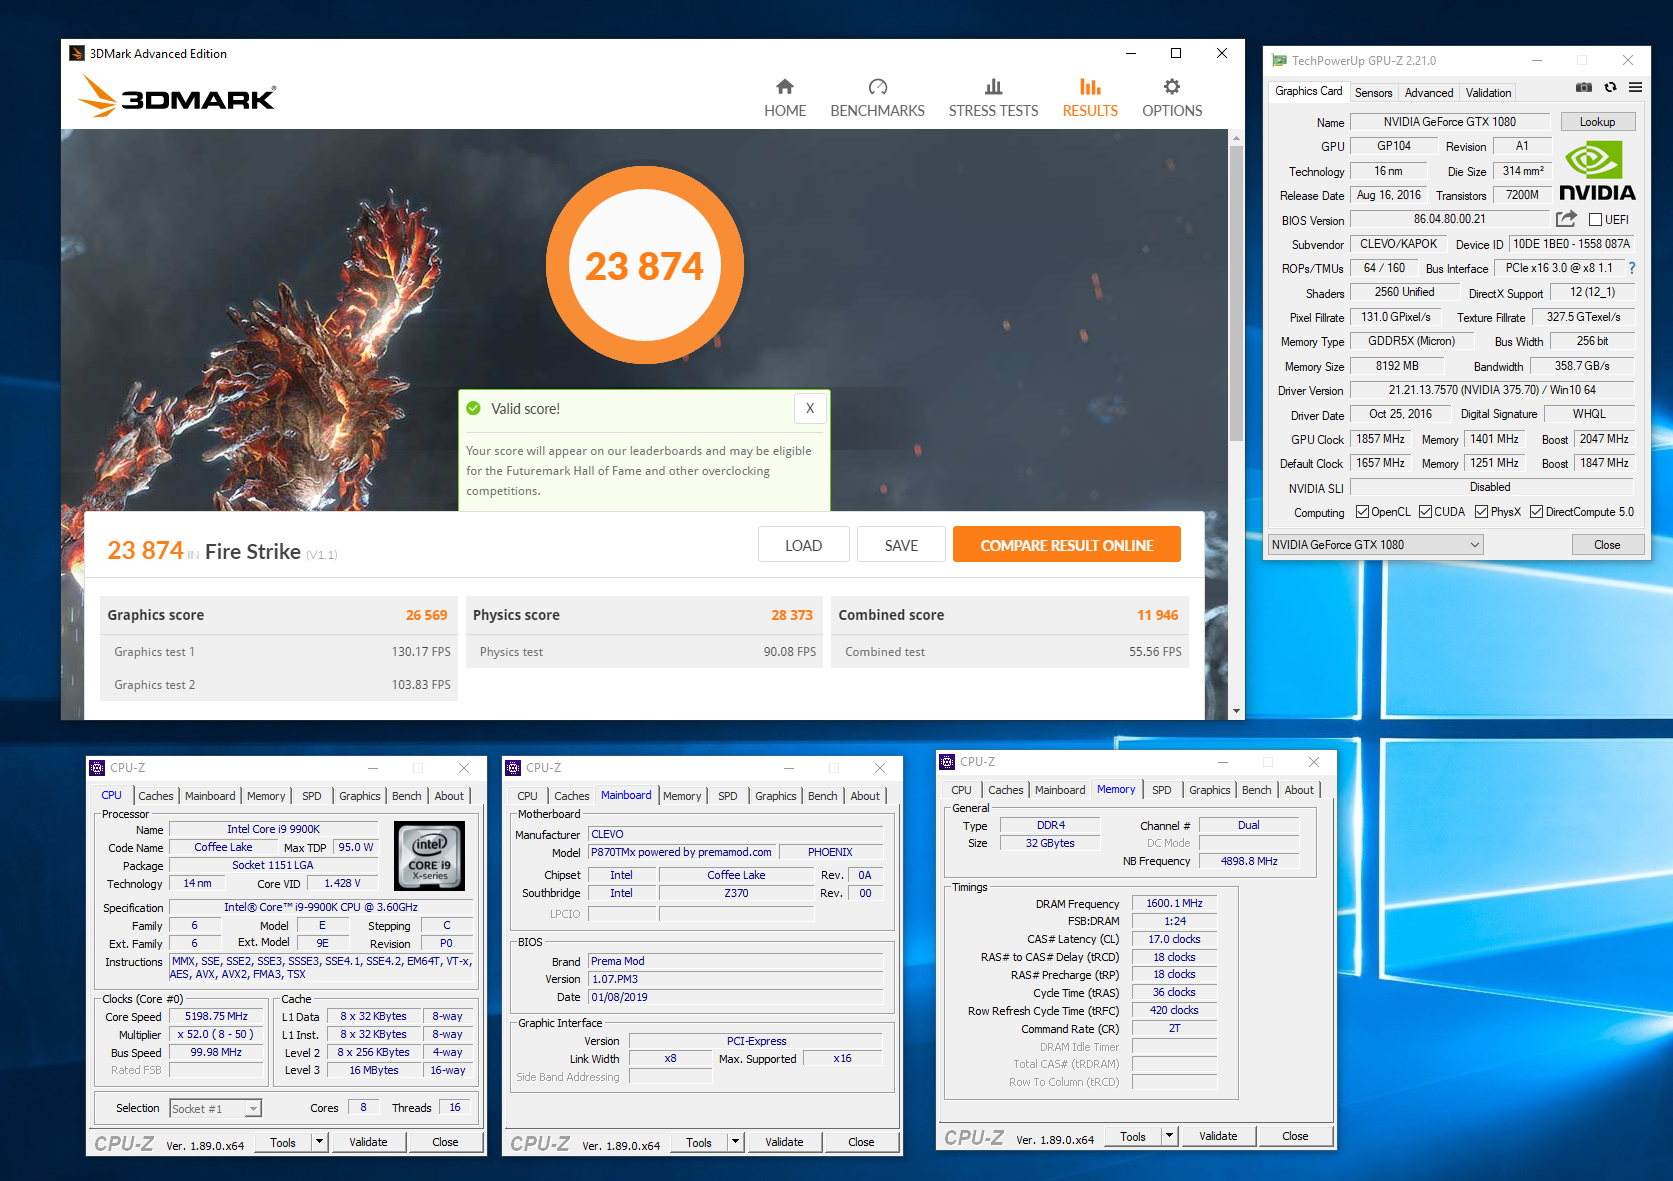Open the GPU-Z hamburger menu

point(1635,88)
